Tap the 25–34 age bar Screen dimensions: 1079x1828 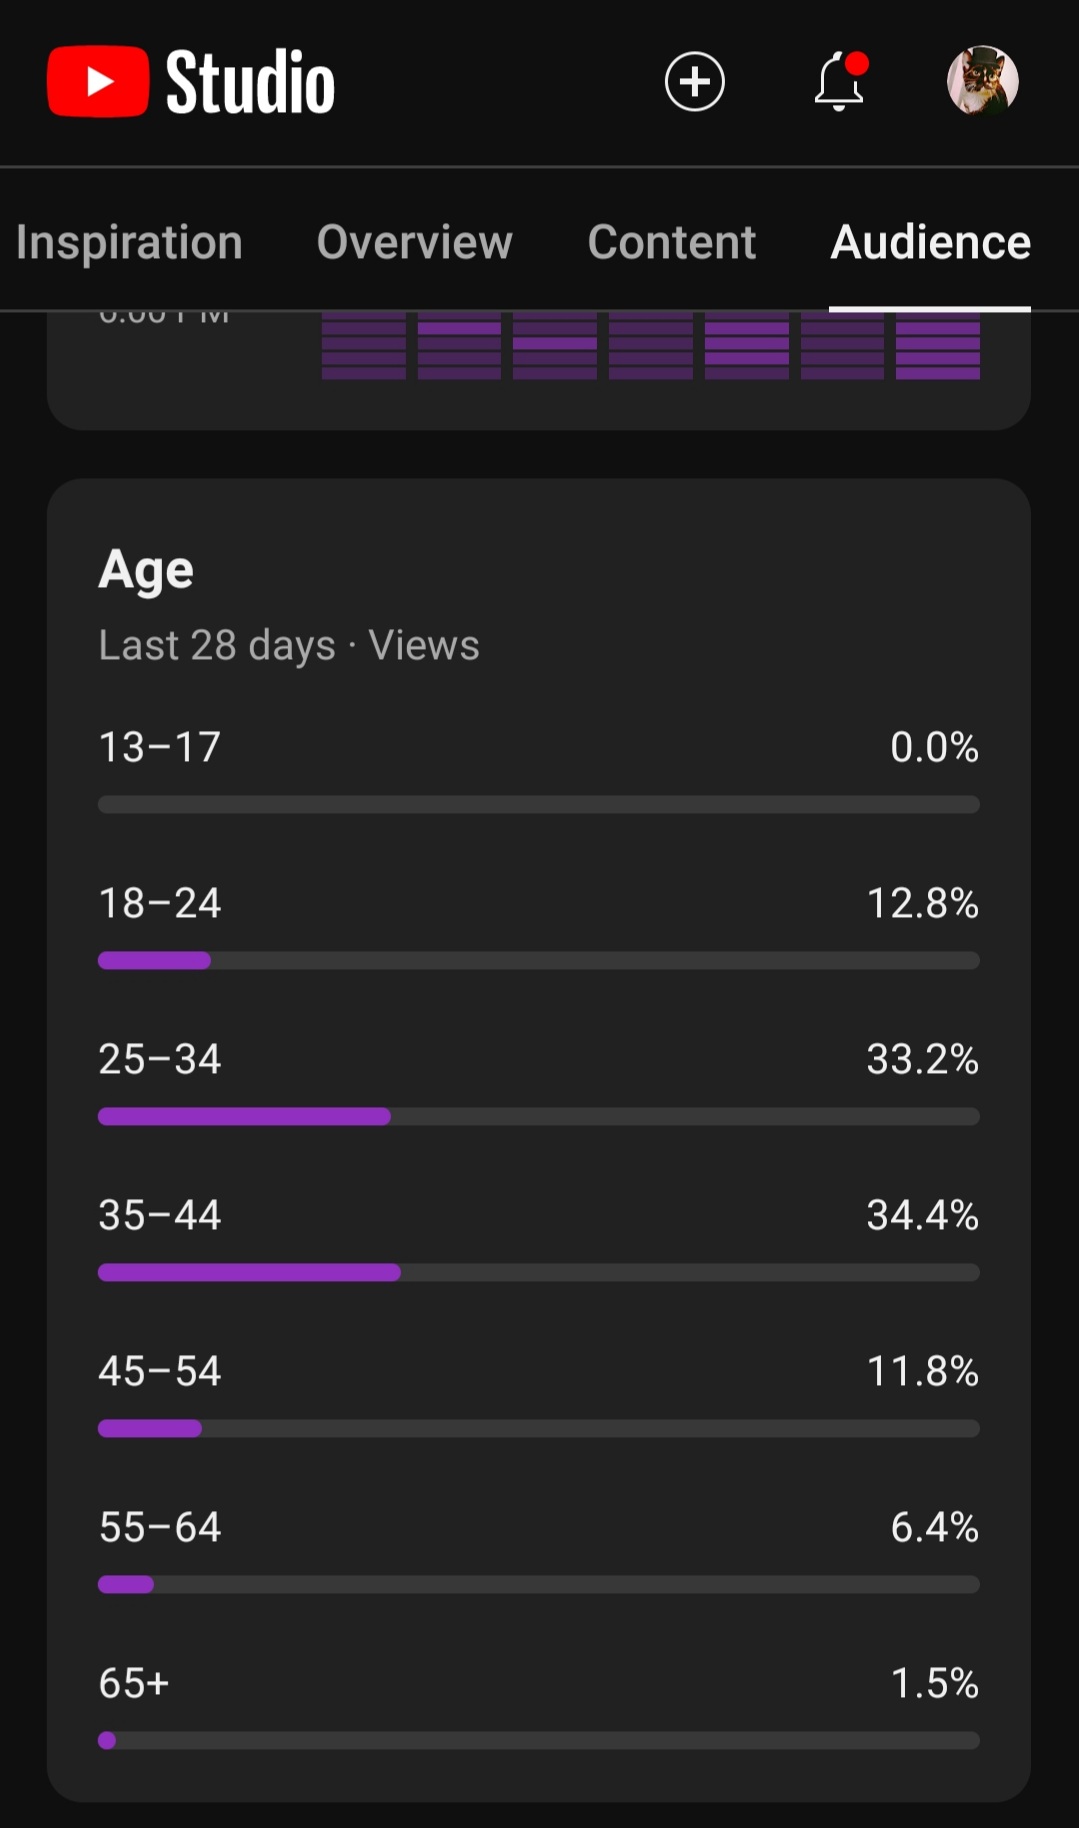click(538, 1116)
